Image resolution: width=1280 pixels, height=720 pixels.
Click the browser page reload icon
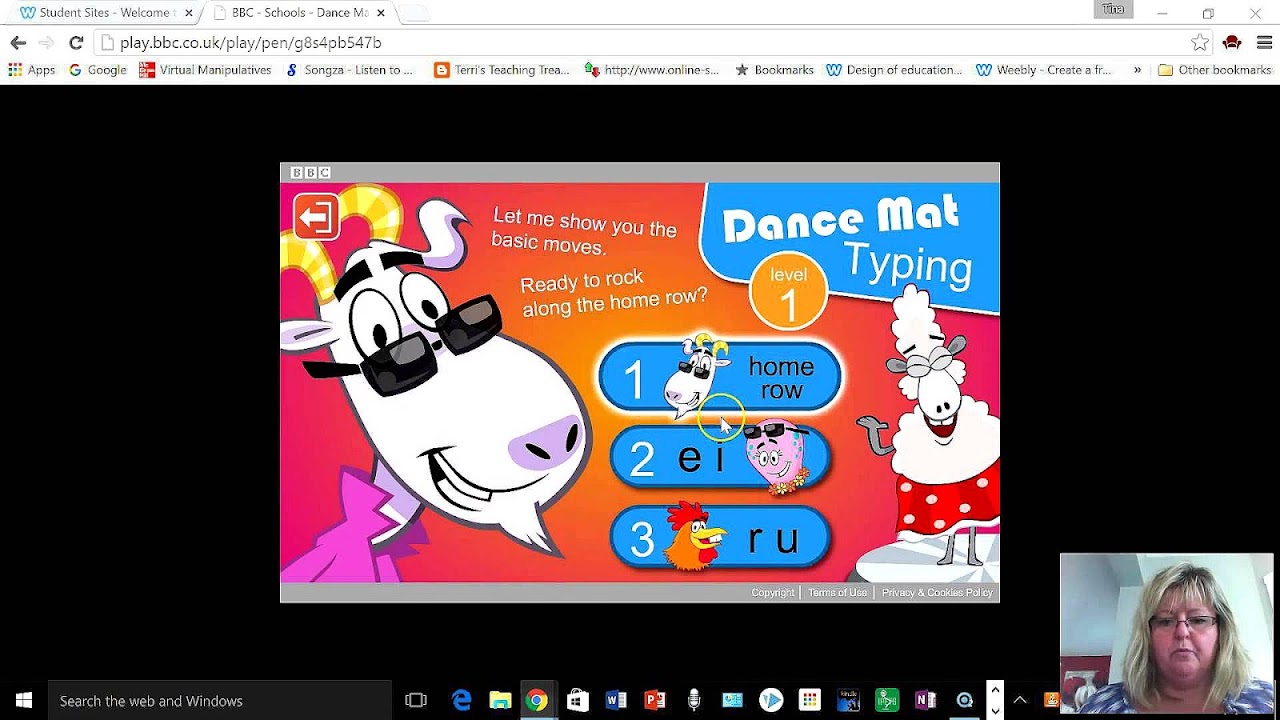(77, 43)
